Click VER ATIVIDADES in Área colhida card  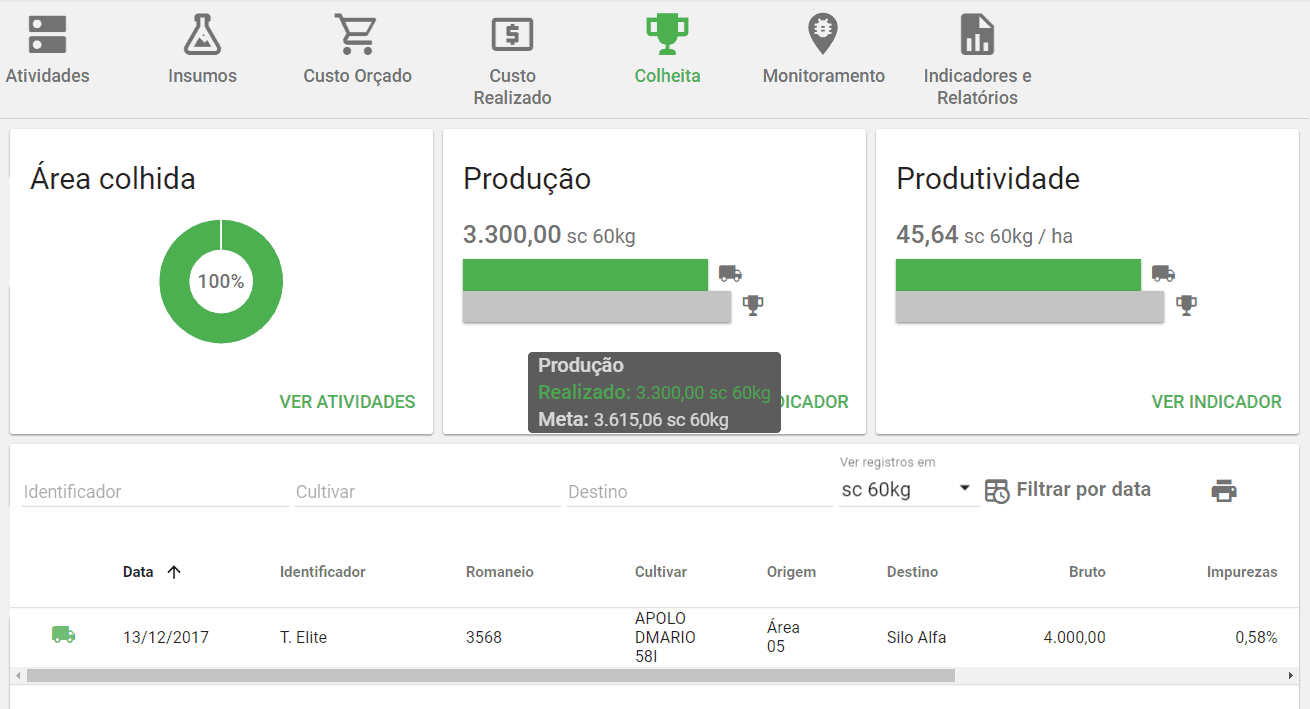pos(347,402)
